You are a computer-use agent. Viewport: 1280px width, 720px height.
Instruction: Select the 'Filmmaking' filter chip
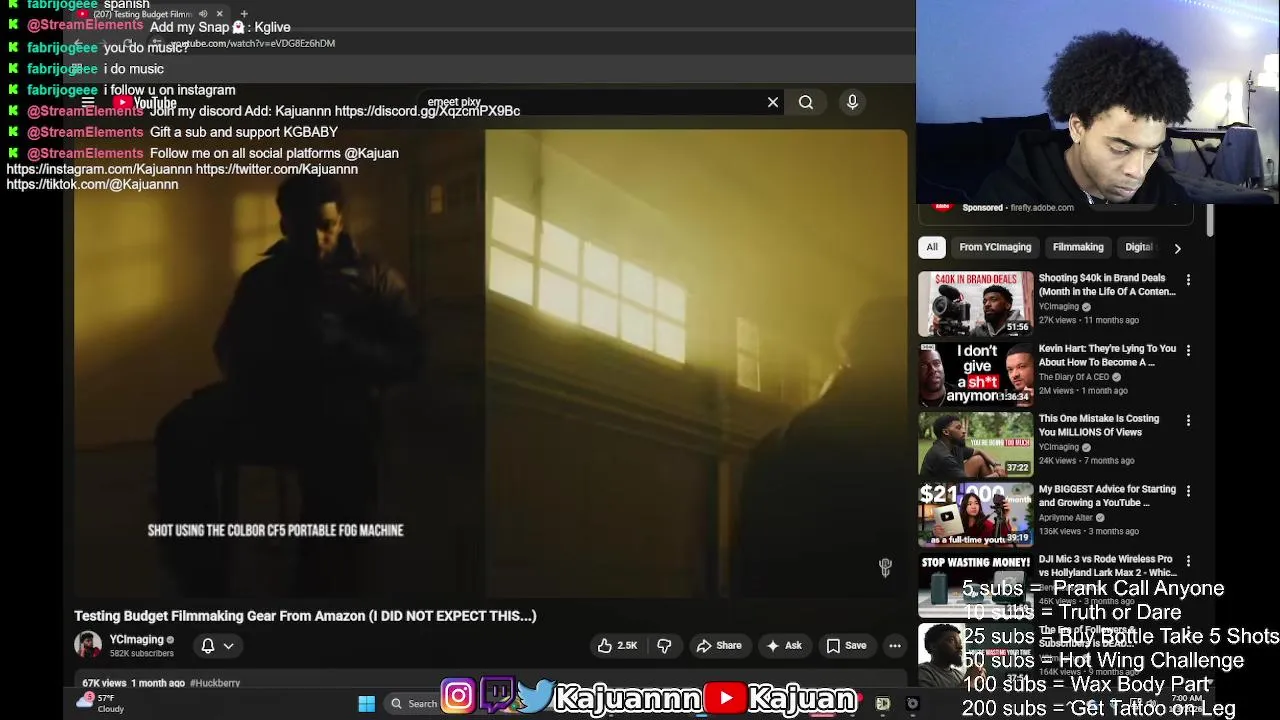[x=1078, y=247]
